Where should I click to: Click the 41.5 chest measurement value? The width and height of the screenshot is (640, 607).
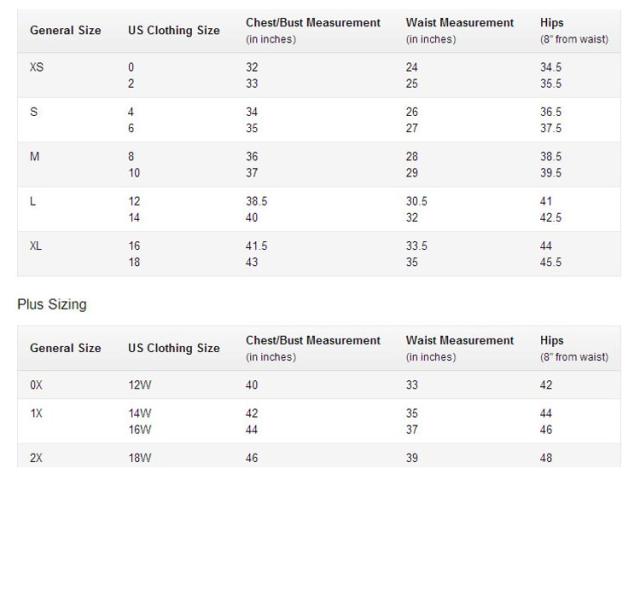(x=257, y=246)
